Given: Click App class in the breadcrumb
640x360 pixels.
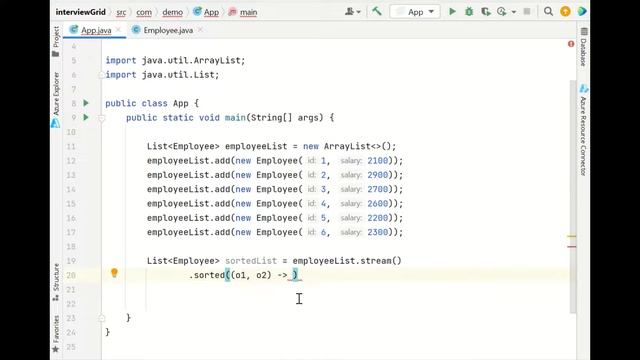Looking at the screenshot, I should [x=206, y=12].
